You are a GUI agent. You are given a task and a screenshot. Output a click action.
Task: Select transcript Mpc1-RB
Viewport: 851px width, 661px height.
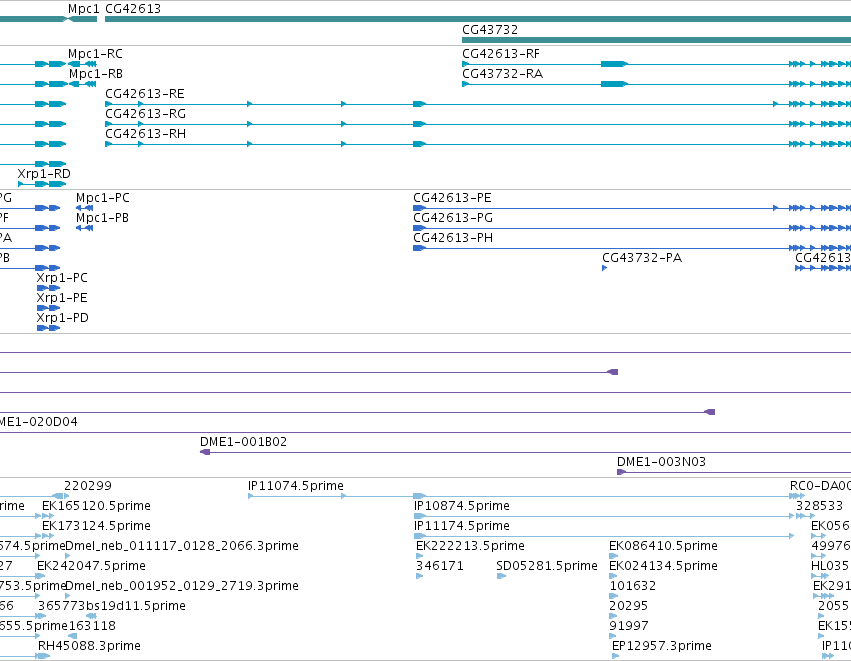click(x=96, y=74)
